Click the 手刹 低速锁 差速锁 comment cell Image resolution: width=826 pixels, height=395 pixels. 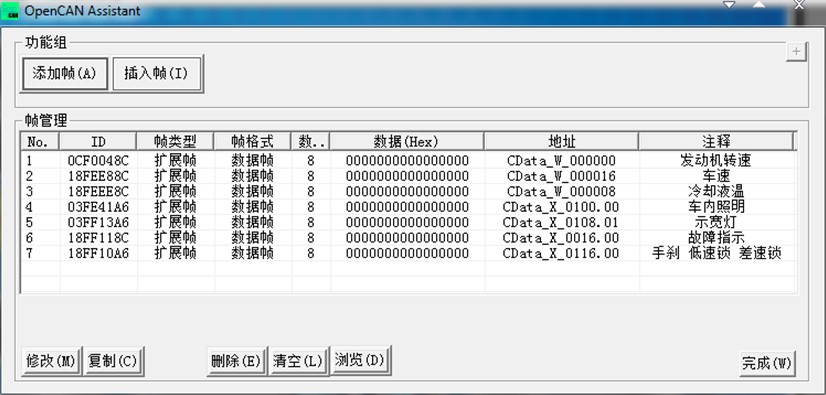coord(716,253)
